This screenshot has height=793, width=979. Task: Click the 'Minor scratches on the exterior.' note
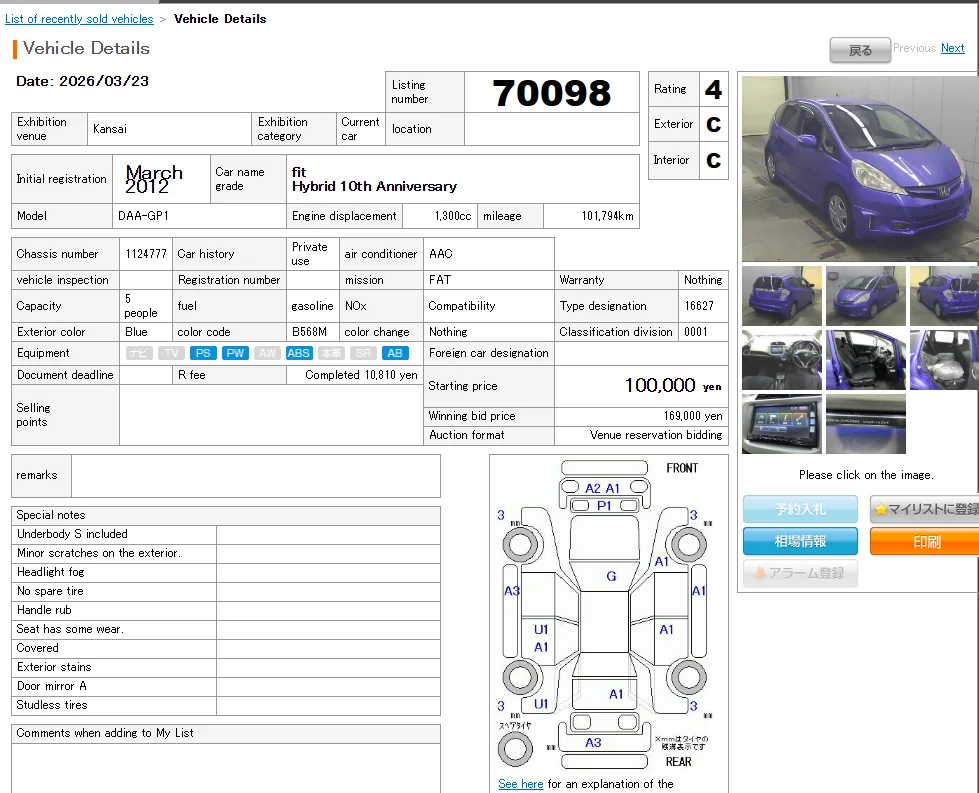click(99, 553)
